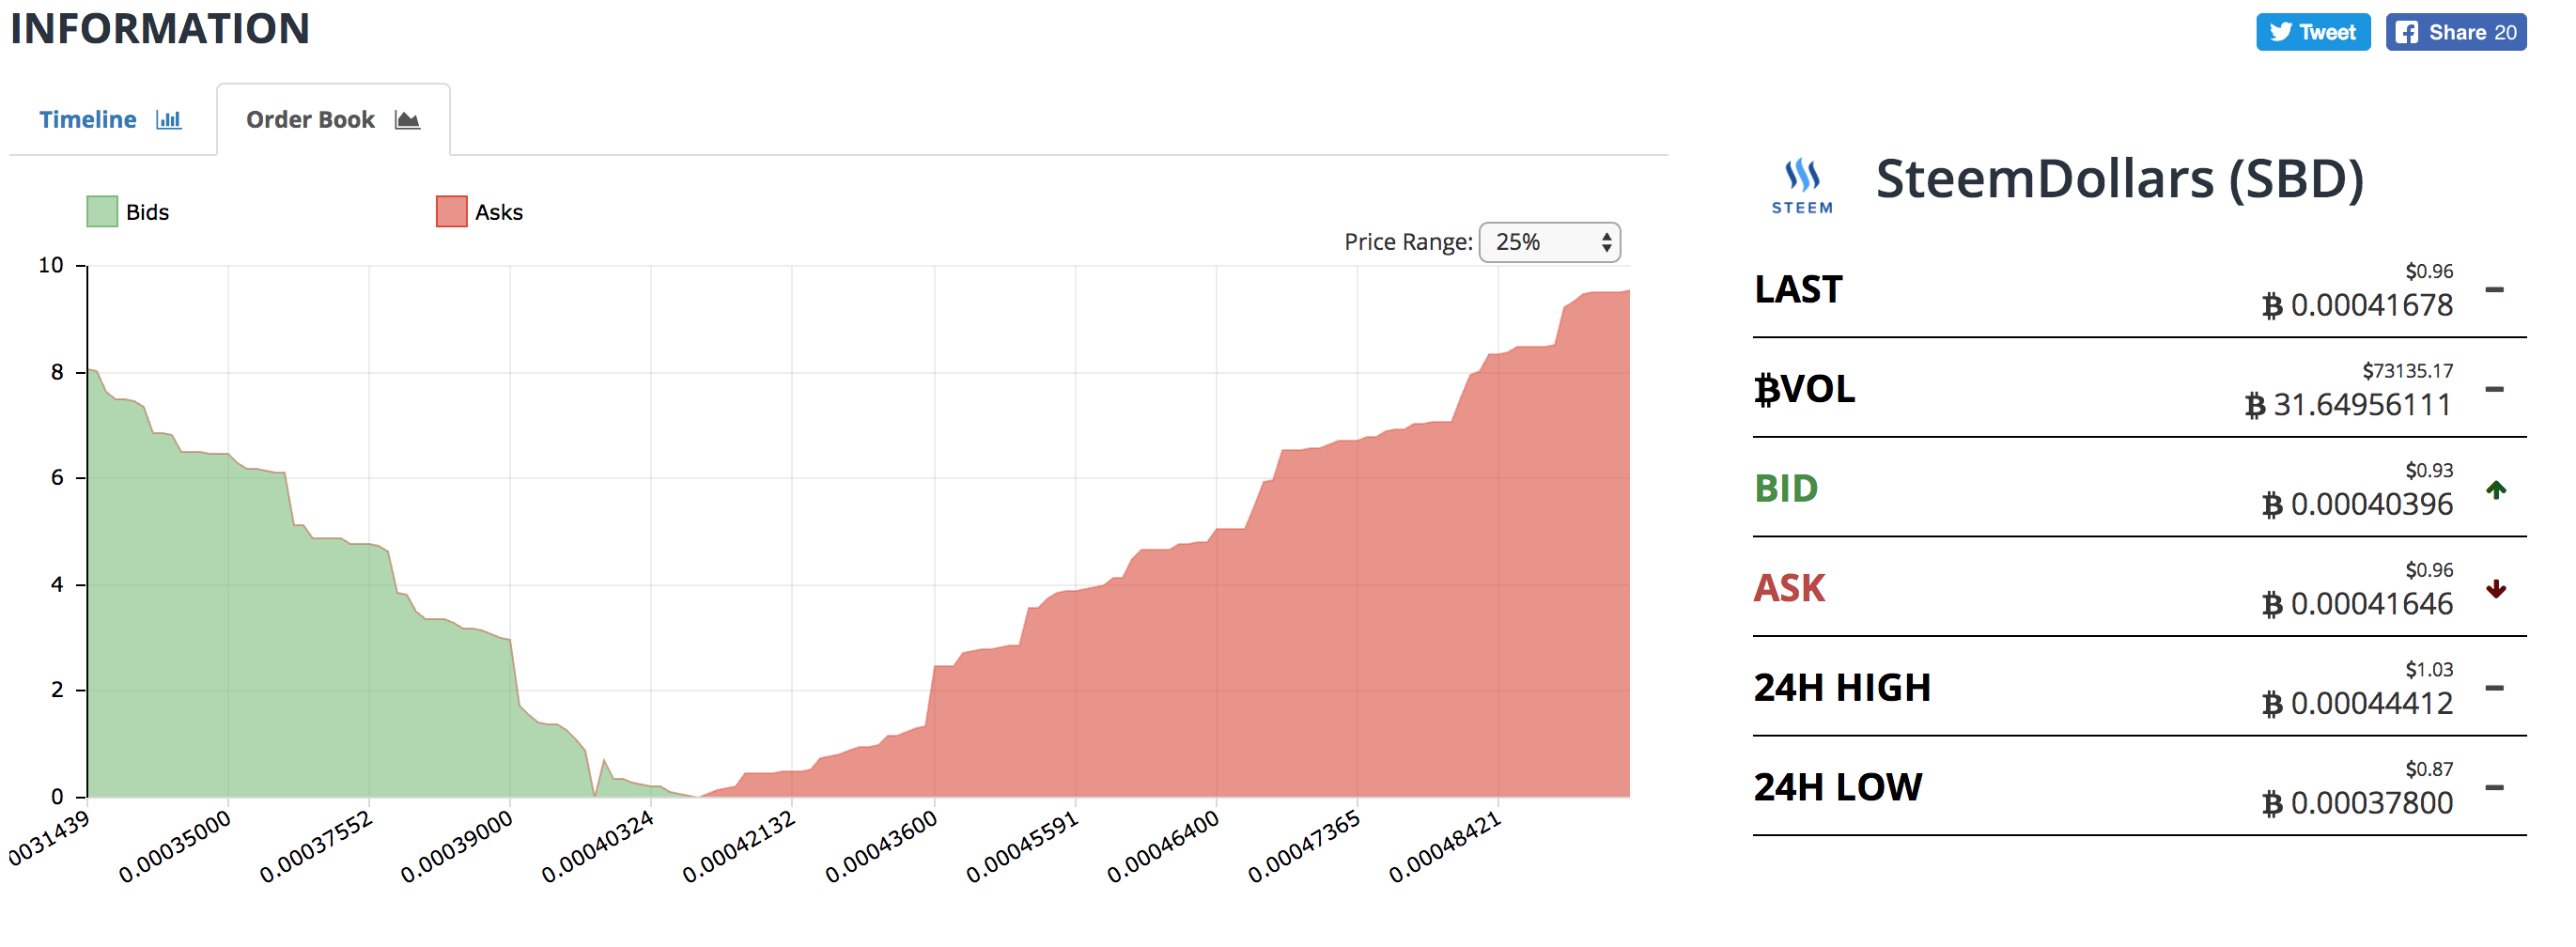Click the Bids legend text

pyautogui.click(x=147, y=212)
